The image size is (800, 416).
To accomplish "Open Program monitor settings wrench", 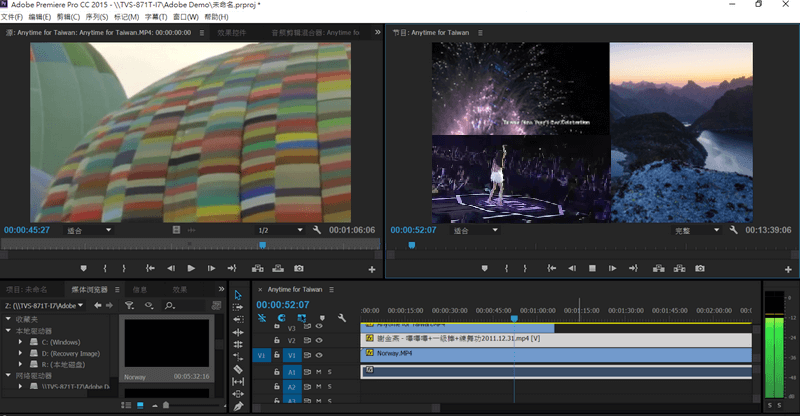I will click(734, 230).
